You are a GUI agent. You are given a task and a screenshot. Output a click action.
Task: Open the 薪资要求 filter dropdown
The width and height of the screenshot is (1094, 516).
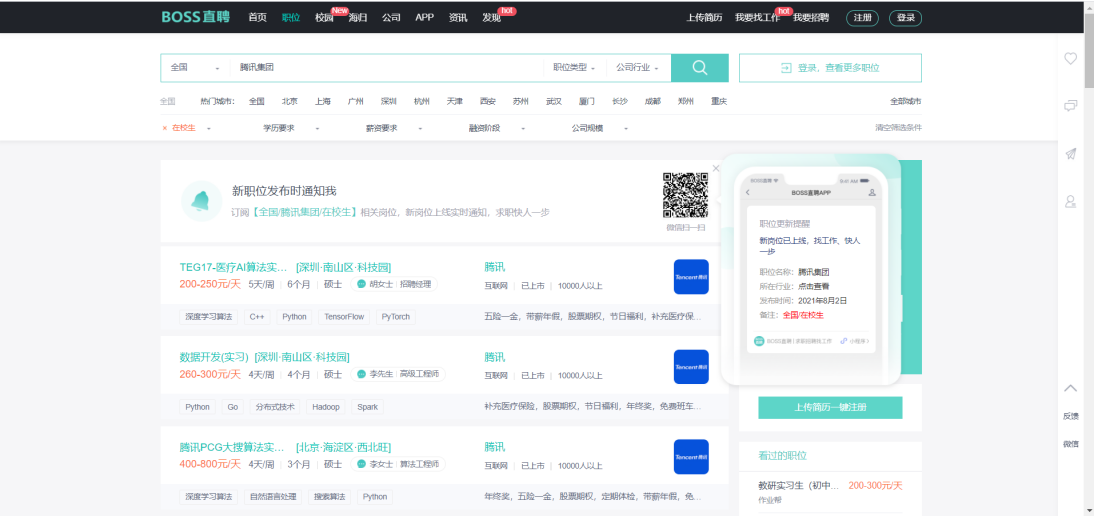click(394, 128)
